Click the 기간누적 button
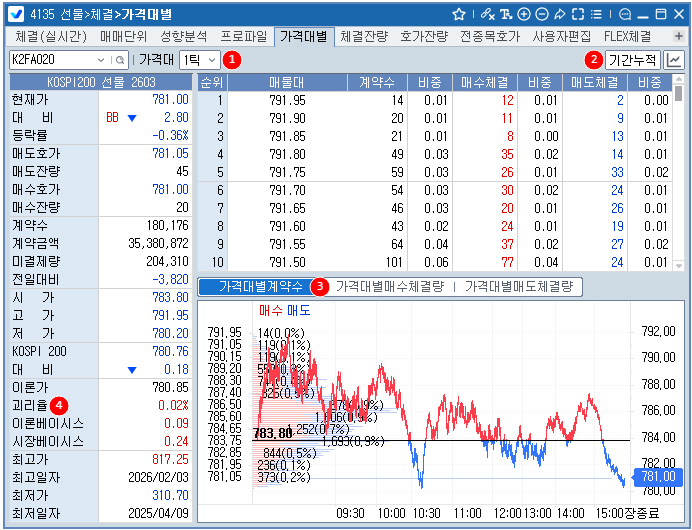This screenshot has width=692, height=530. coord(633,60)
